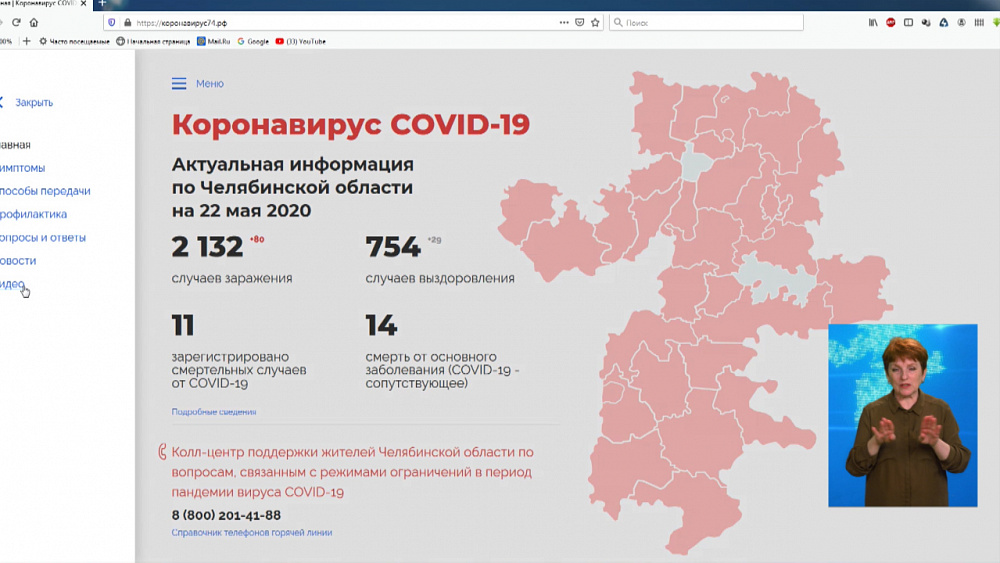The height and width of the screenshot is (563, 1000).
Task: Open the Firefox account avatar icon
Action: coord(961,22)
